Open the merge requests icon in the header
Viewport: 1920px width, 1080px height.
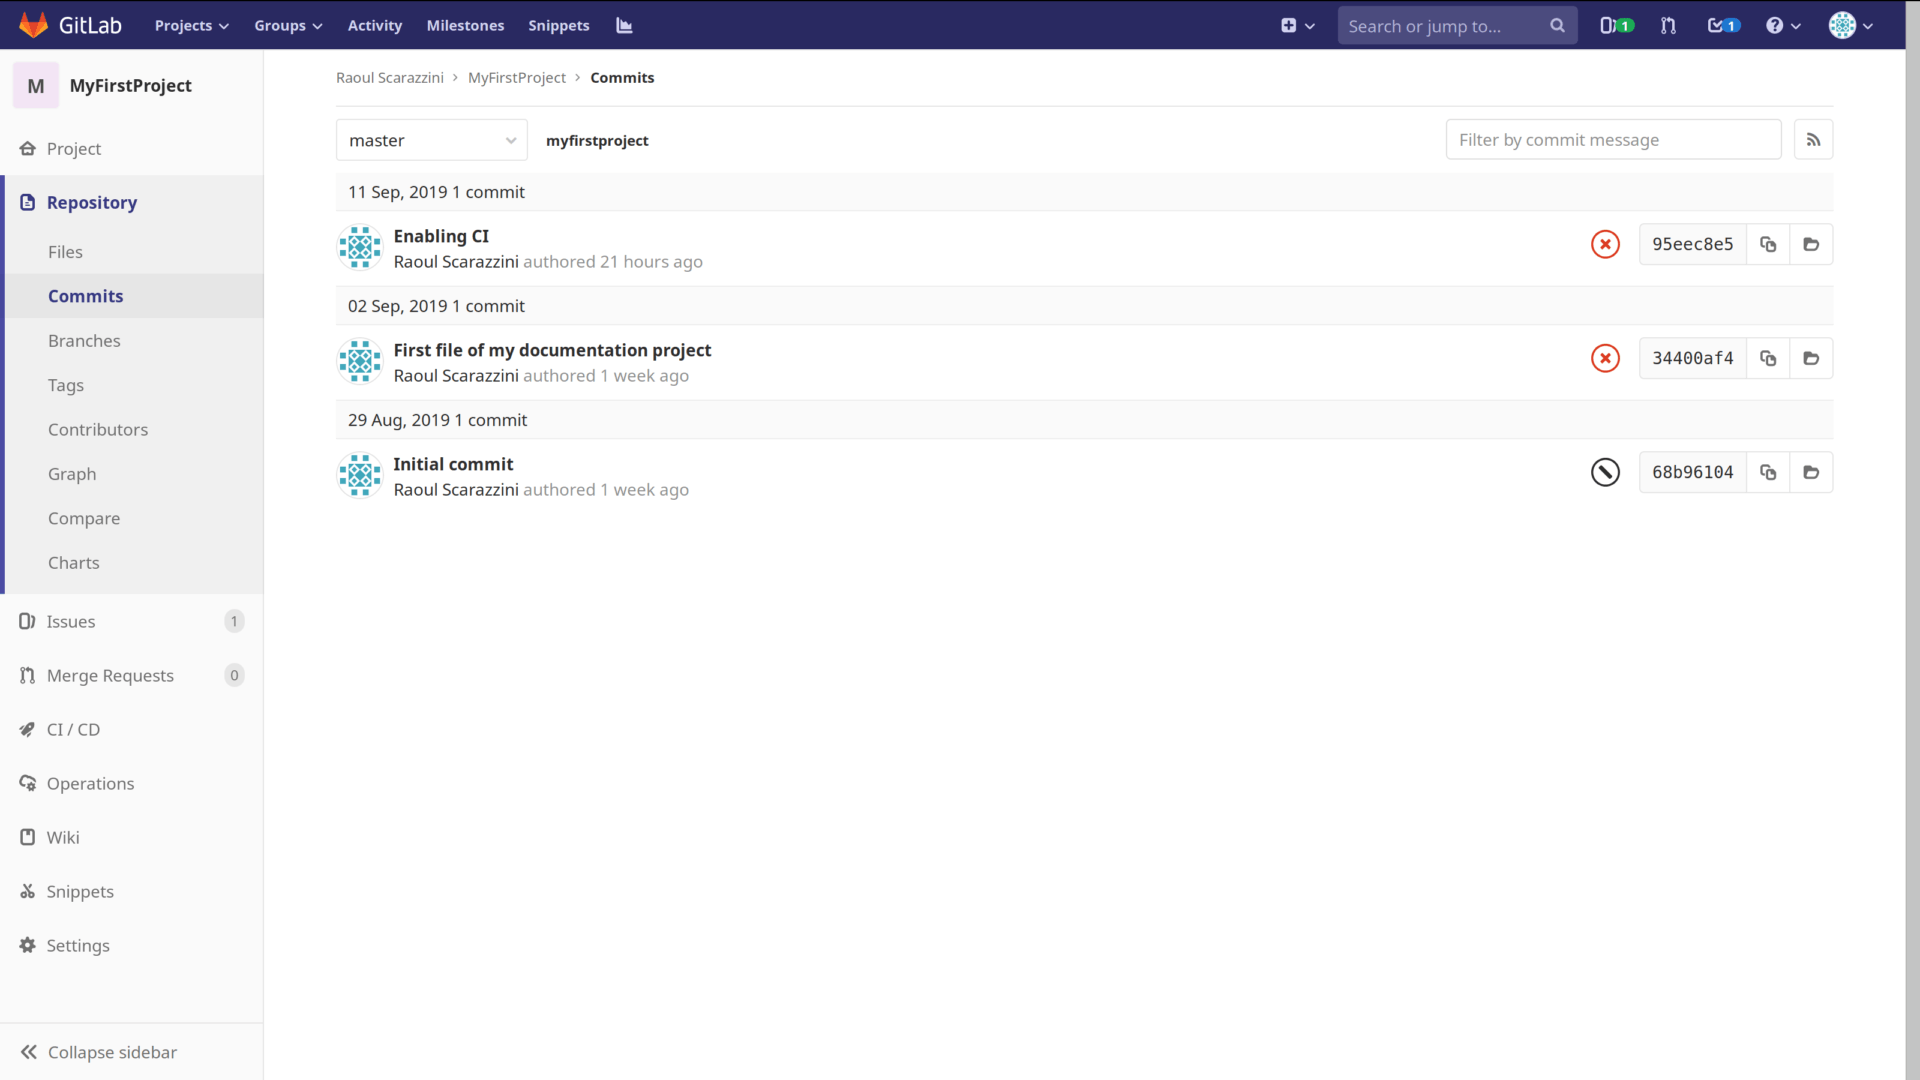click(1668, 25)
